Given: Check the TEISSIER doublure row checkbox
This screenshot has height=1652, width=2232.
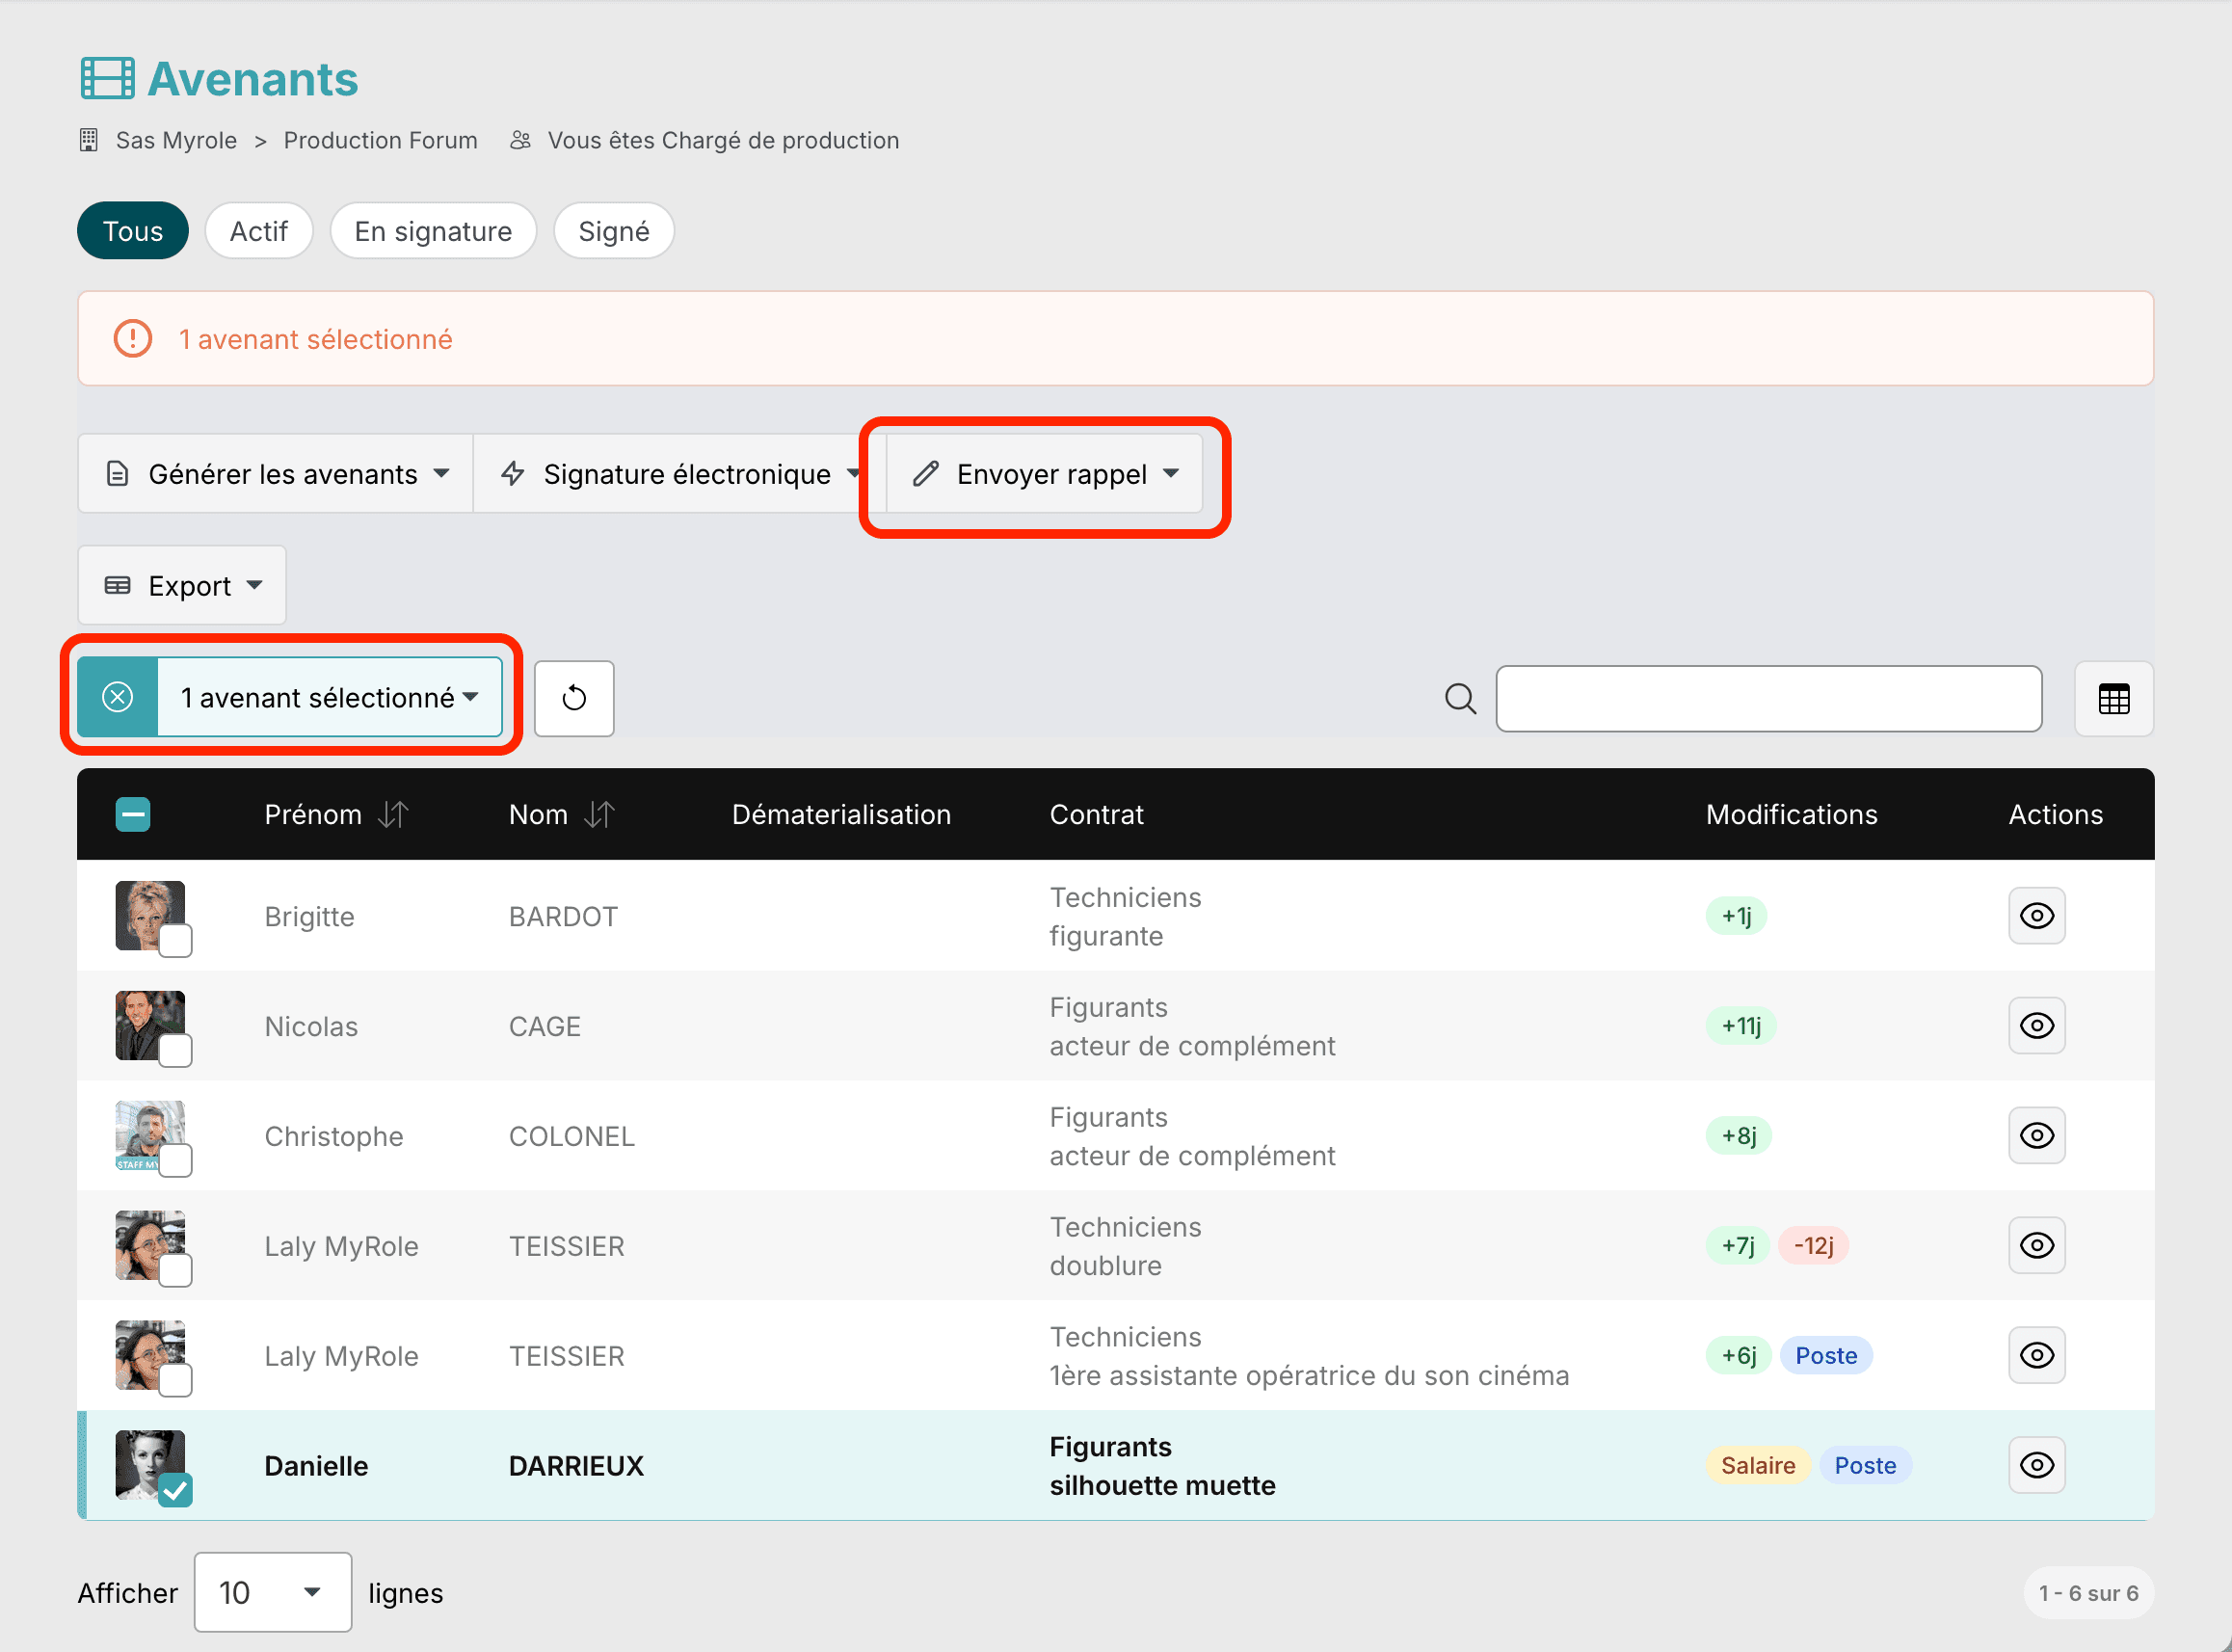Looking at the screenshot, I should tap(176, 1270).
